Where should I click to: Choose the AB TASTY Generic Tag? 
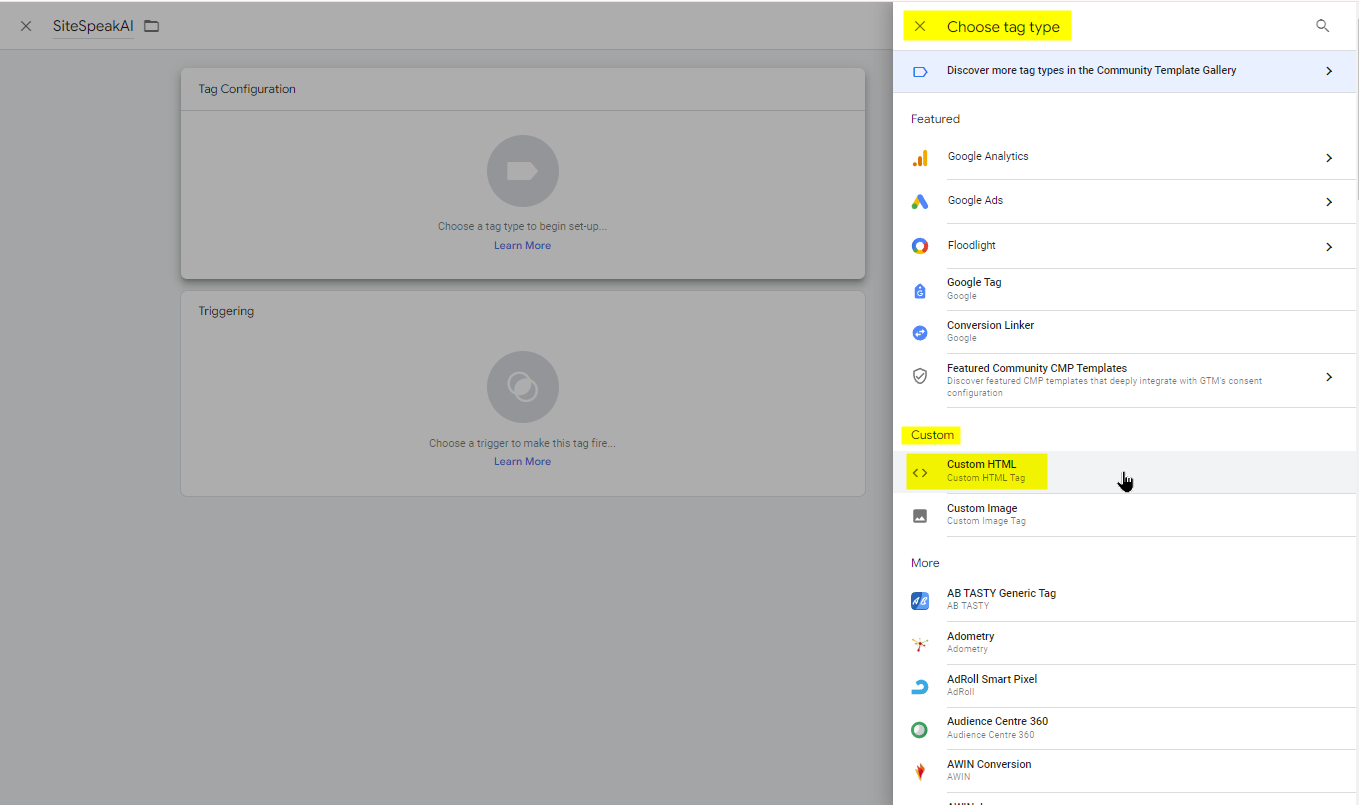1125,600
